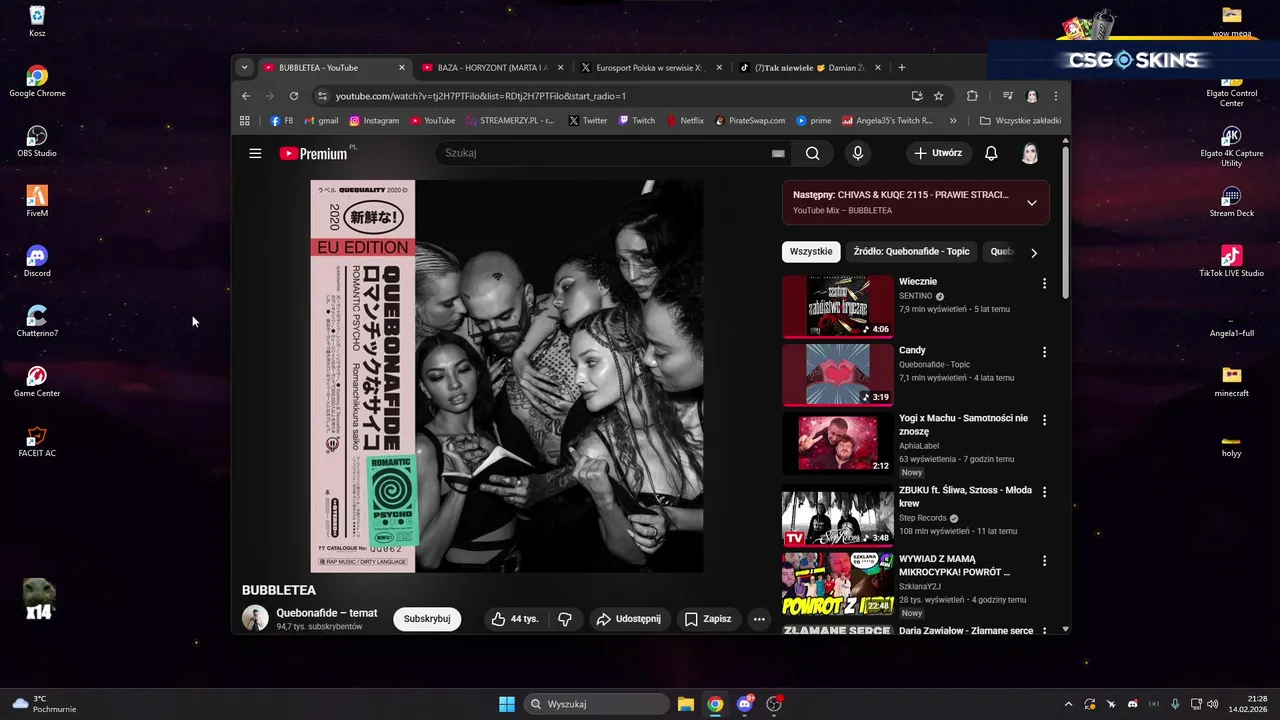Open the Candy video thumbnail

(x=838, y=375)
